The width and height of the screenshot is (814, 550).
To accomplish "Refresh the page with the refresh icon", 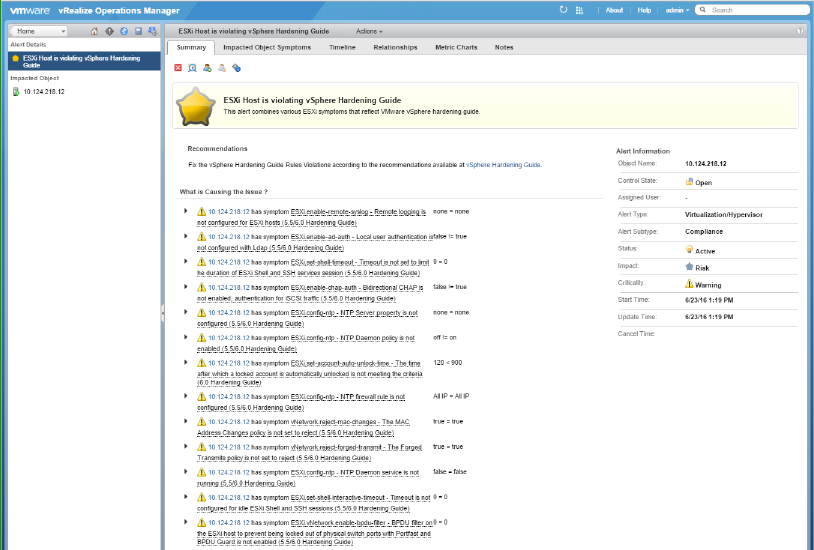I will pos(563,10).
